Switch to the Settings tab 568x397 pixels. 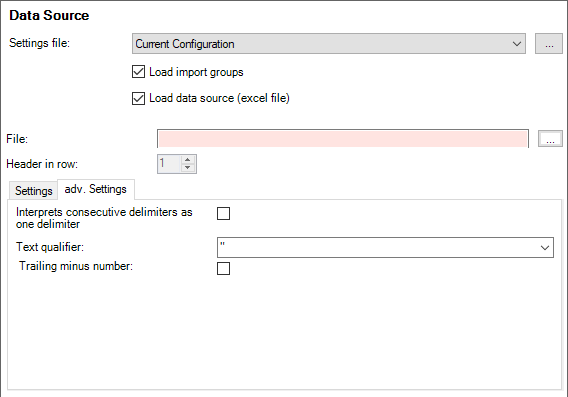point(33,191)
